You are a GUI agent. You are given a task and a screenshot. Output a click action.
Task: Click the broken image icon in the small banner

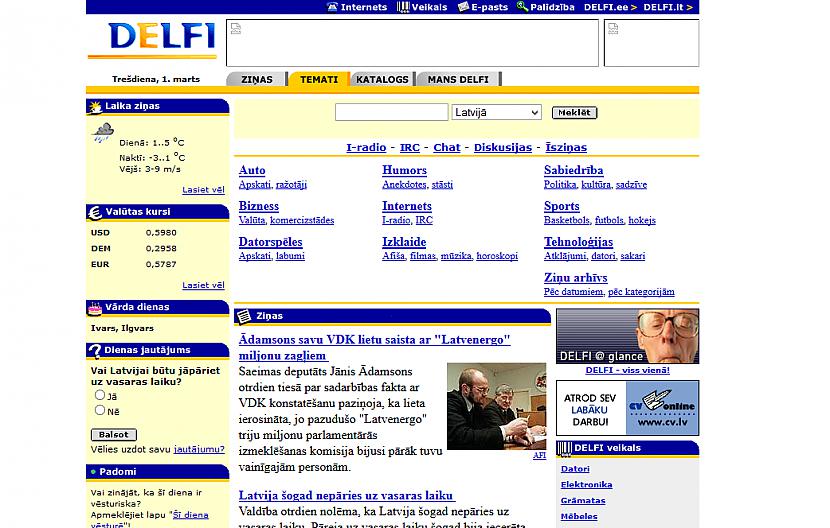(614, 29)
